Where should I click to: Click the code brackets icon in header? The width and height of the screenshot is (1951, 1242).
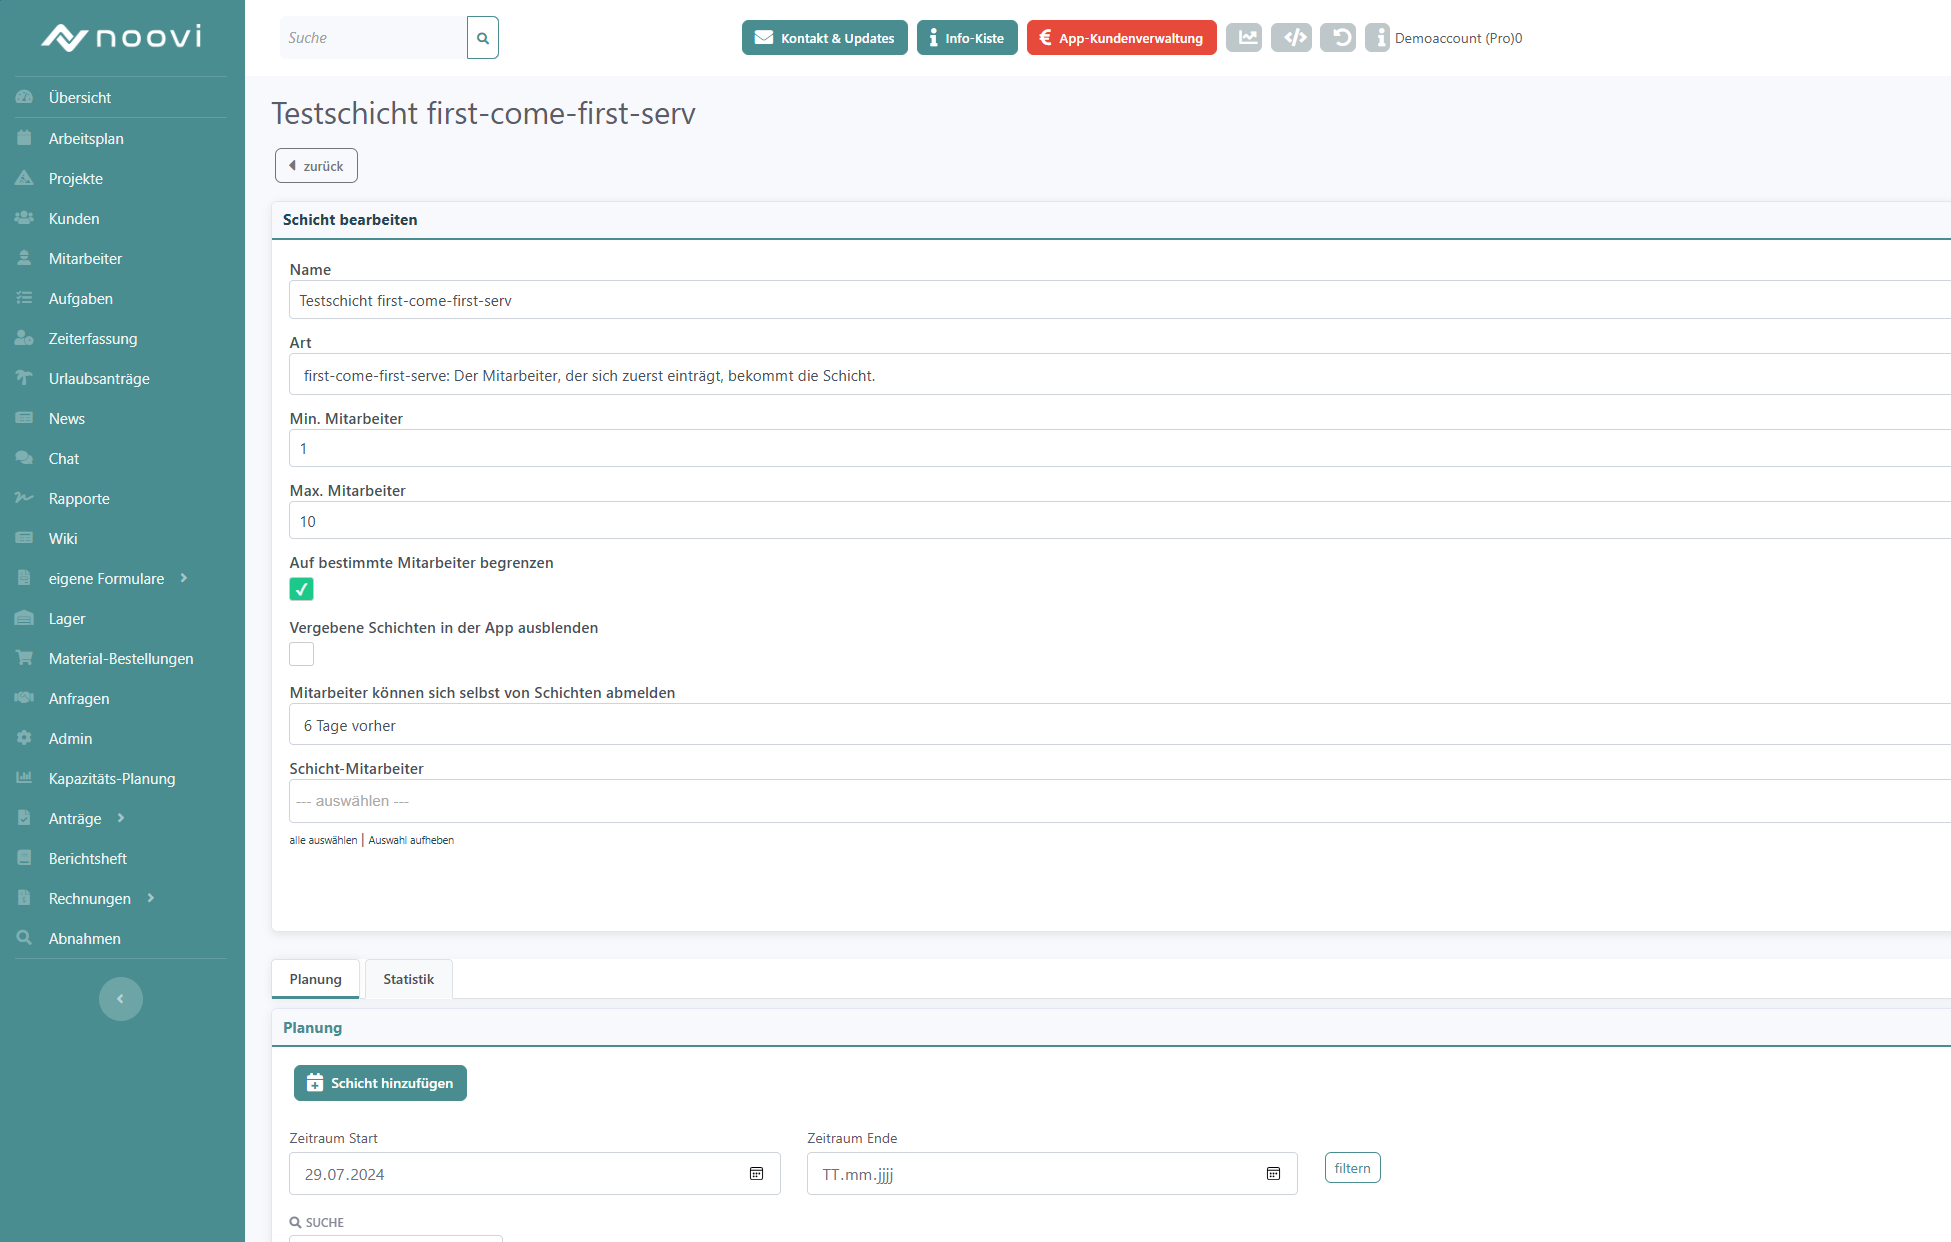[1291, 38]
